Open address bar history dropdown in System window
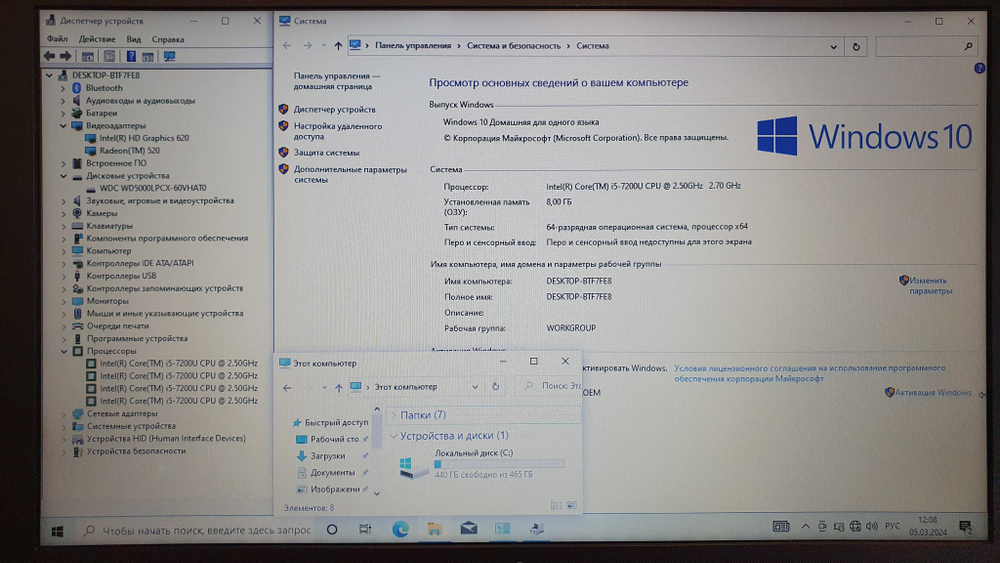This screenshot has height=563, width=1000. (x=834, y=47)
